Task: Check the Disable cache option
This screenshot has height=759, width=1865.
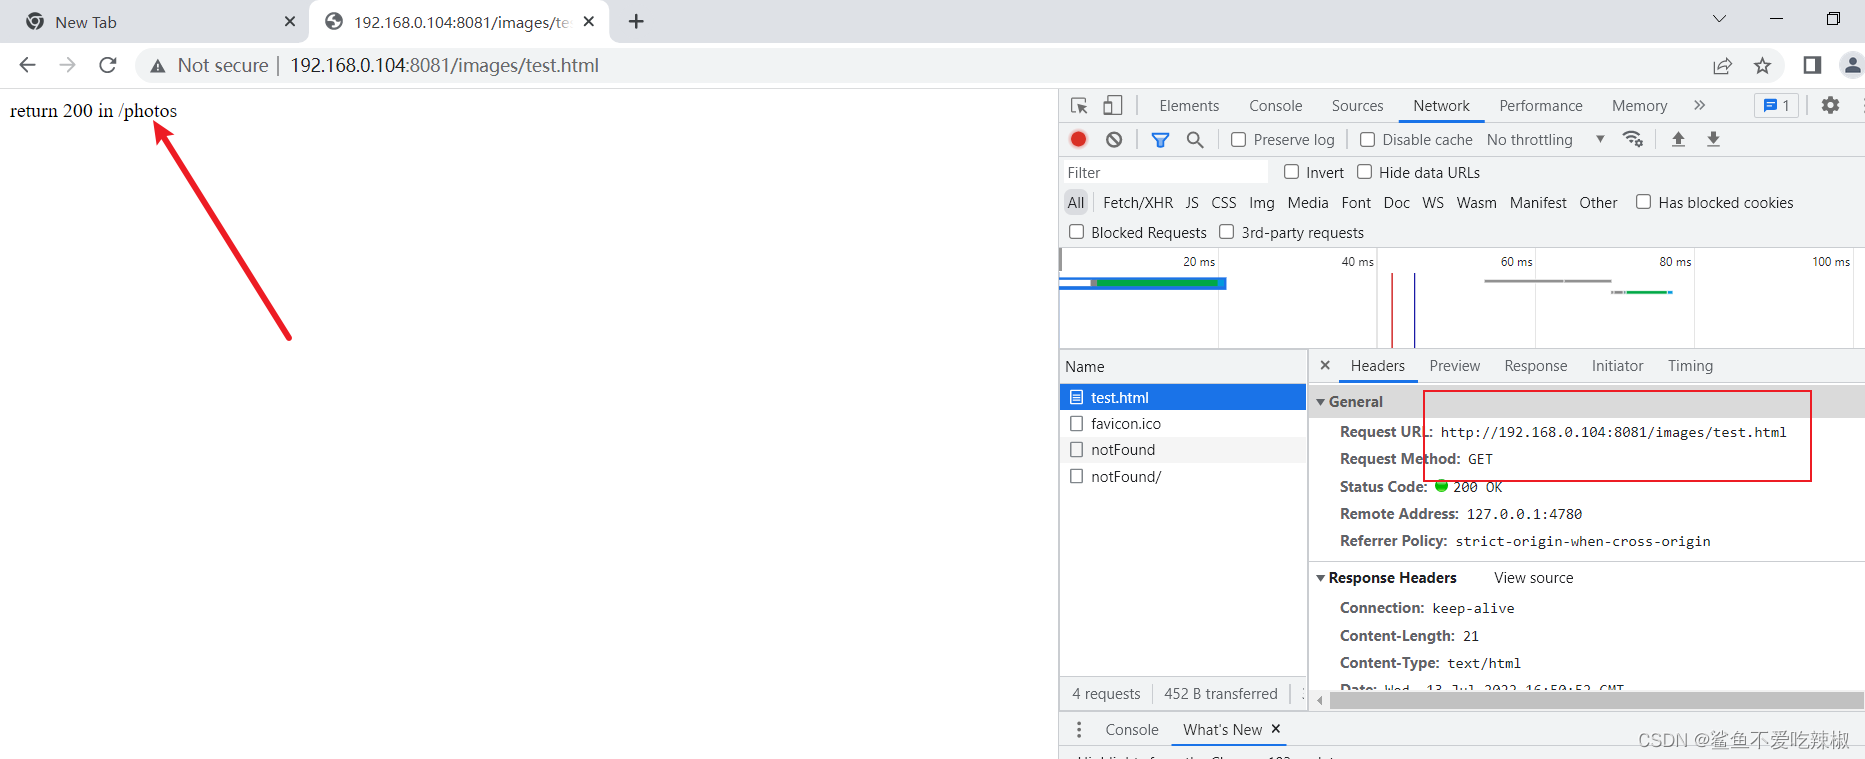Action: 1368,140
